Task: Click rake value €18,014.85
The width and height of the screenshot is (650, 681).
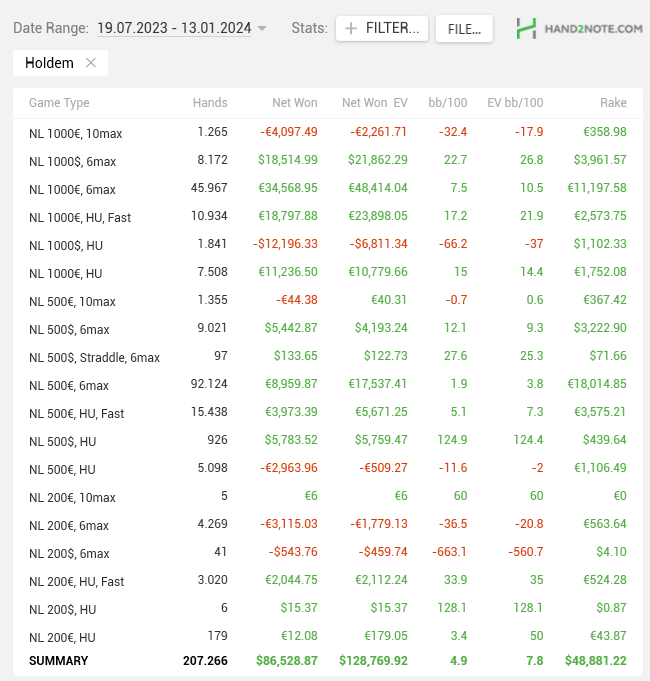Action: pyautogui.click(x=597, y=384)
